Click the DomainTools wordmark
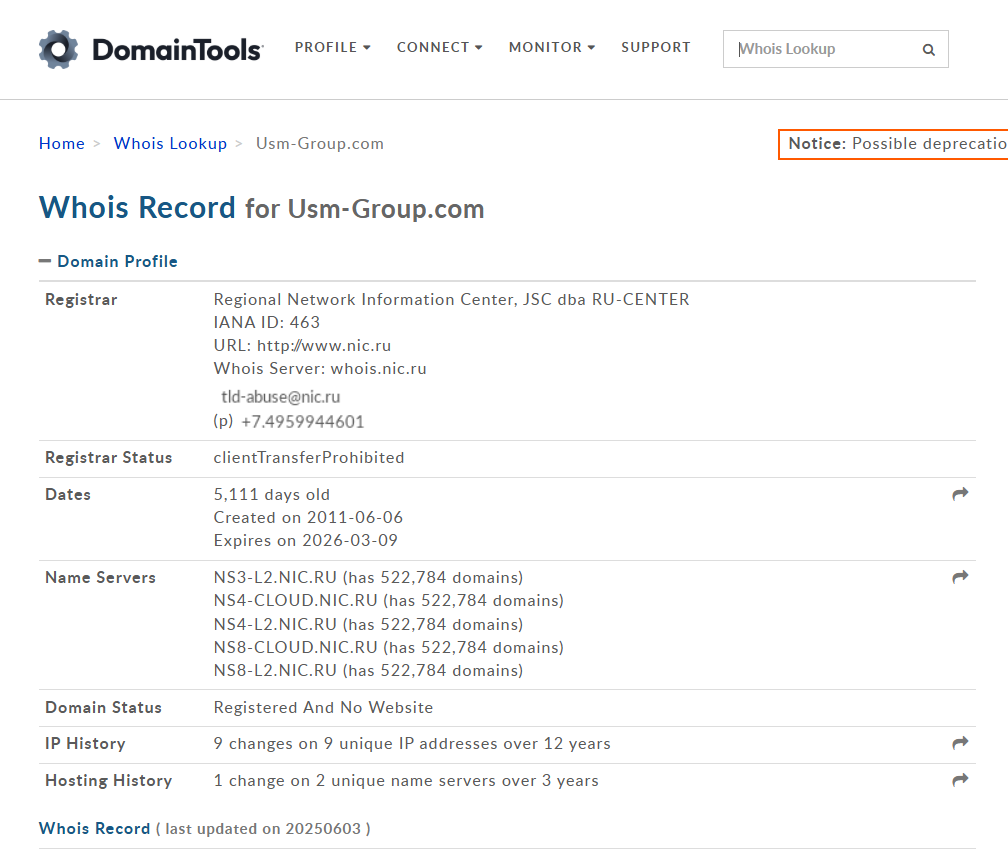The width and height of the screenshot is (1008, 849). pos(177,49)
